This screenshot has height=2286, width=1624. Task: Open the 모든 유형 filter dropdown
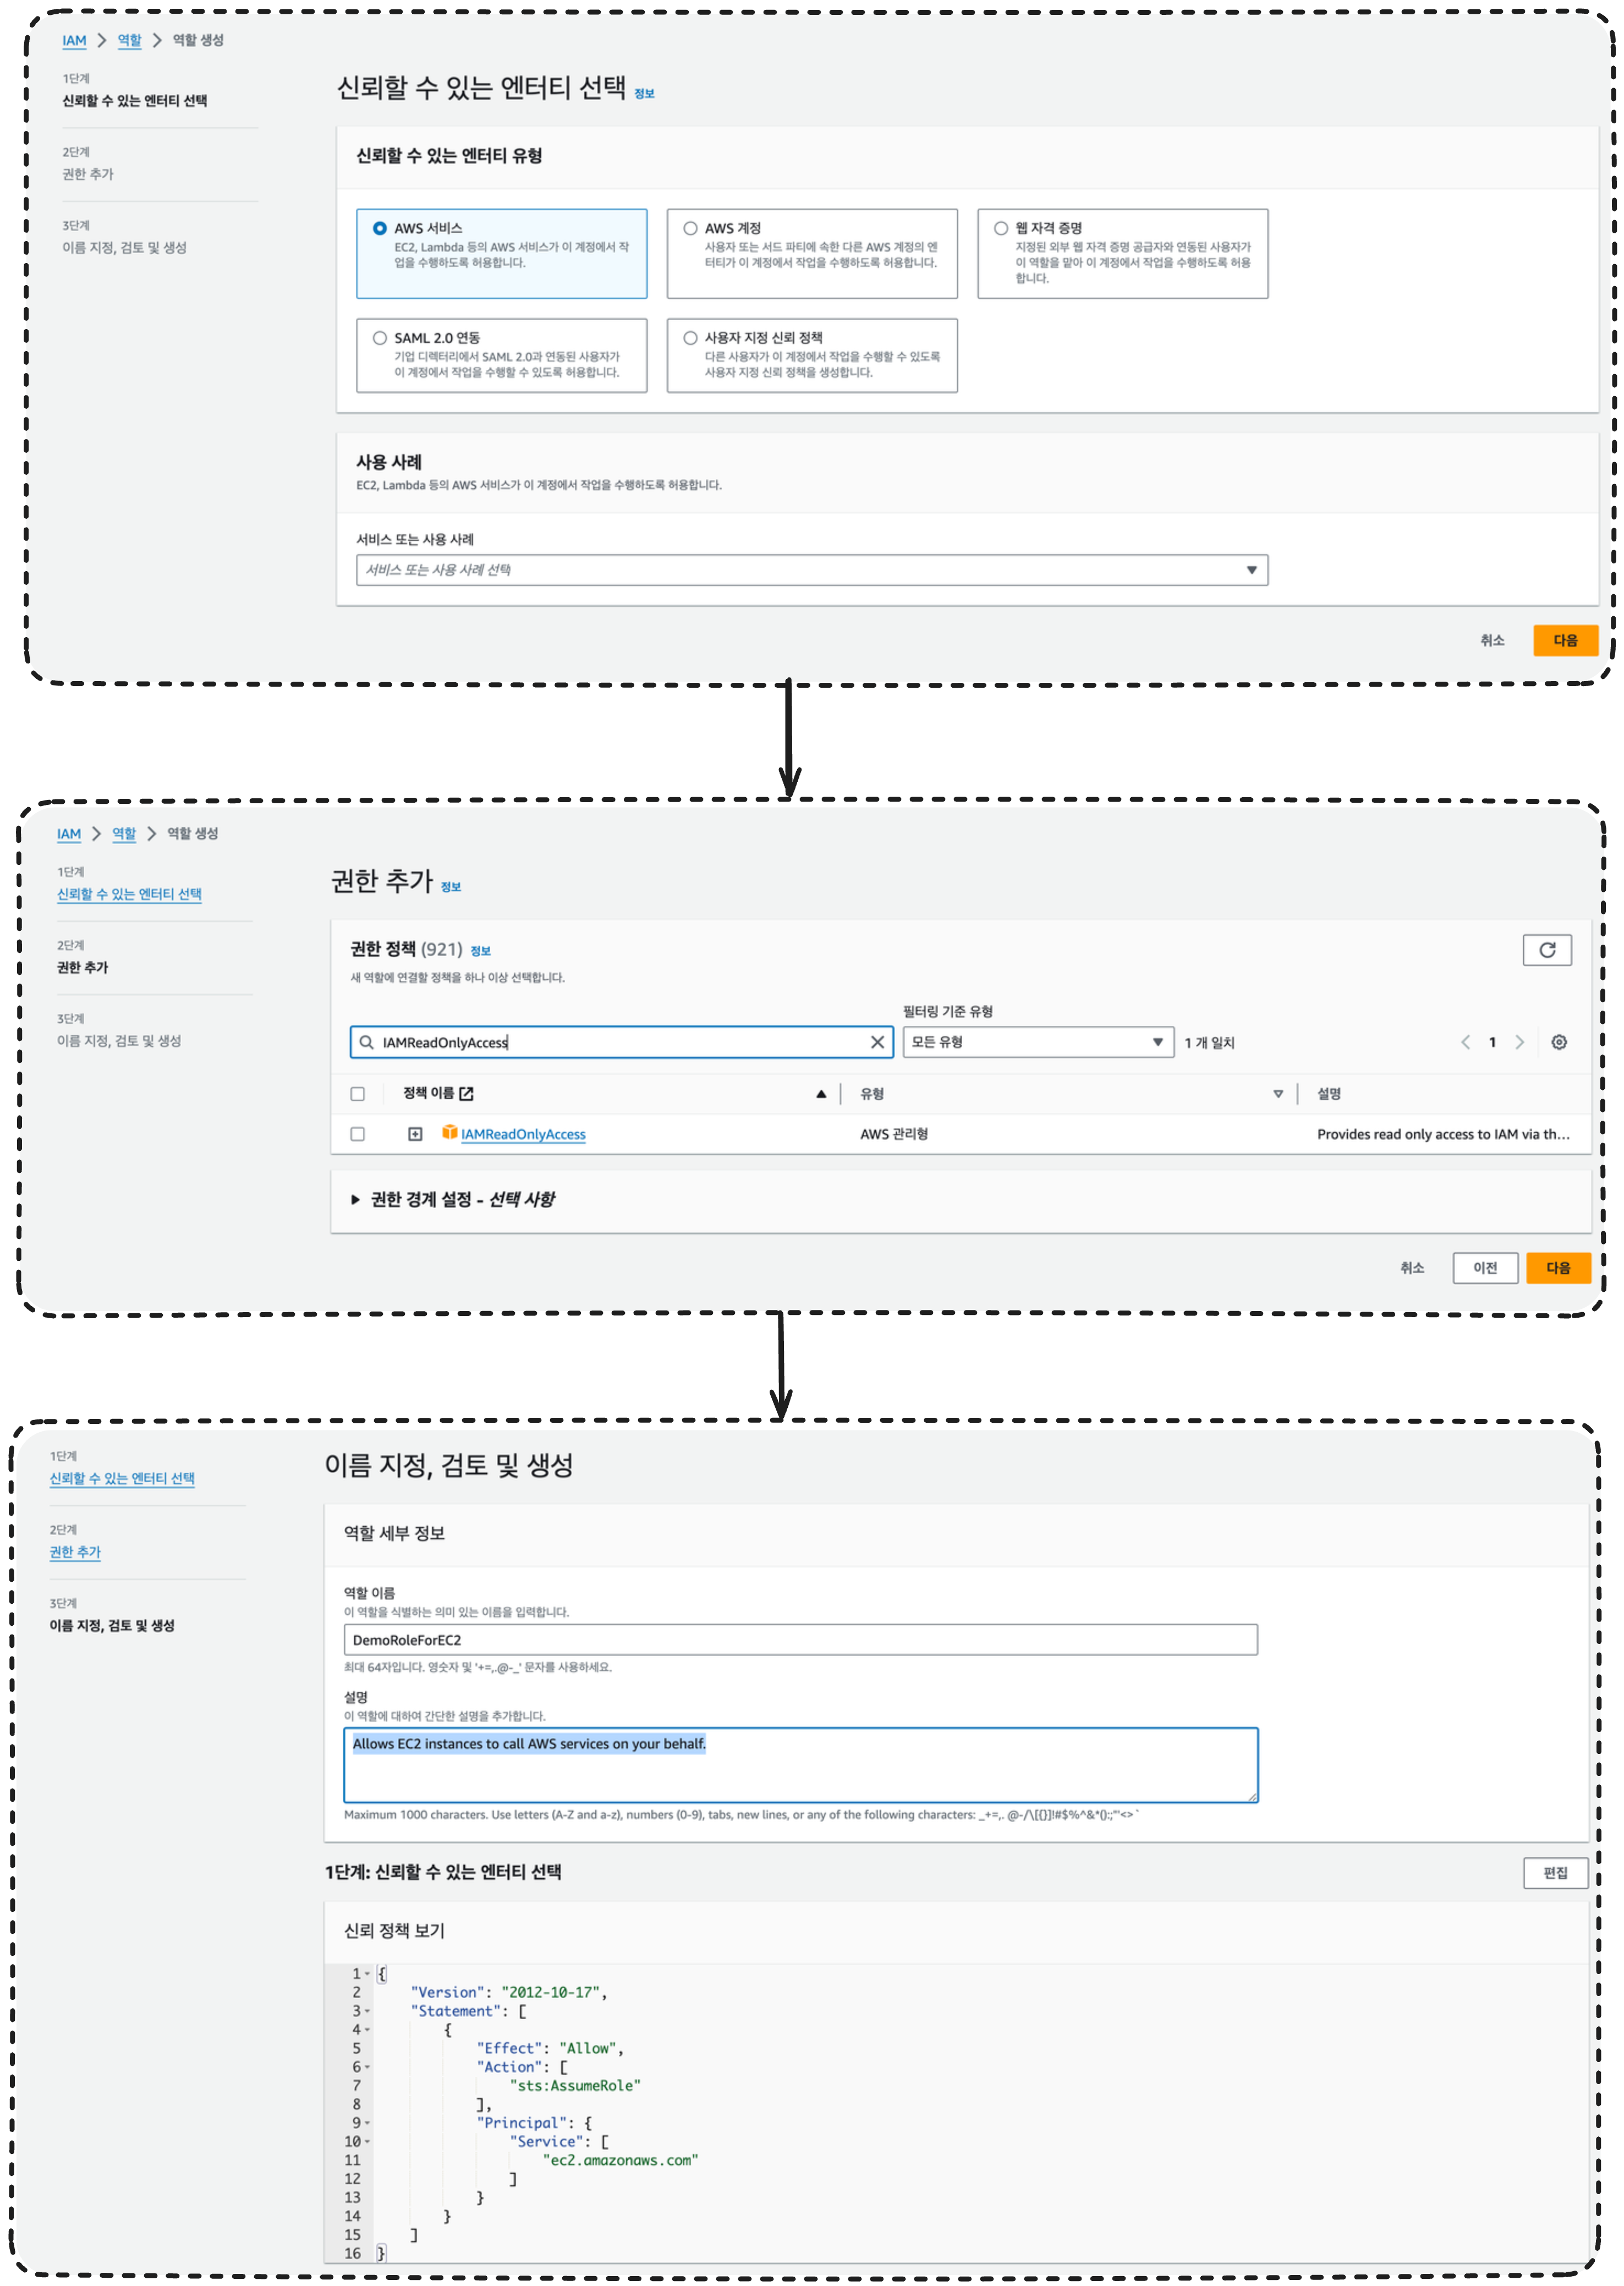[x=1037, y=1042]
